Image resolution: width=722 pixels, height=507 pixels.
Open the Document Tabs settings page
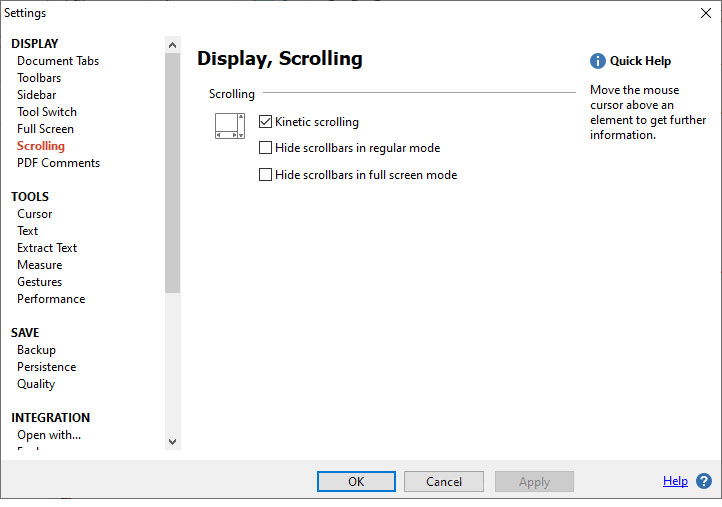(58, 61)
